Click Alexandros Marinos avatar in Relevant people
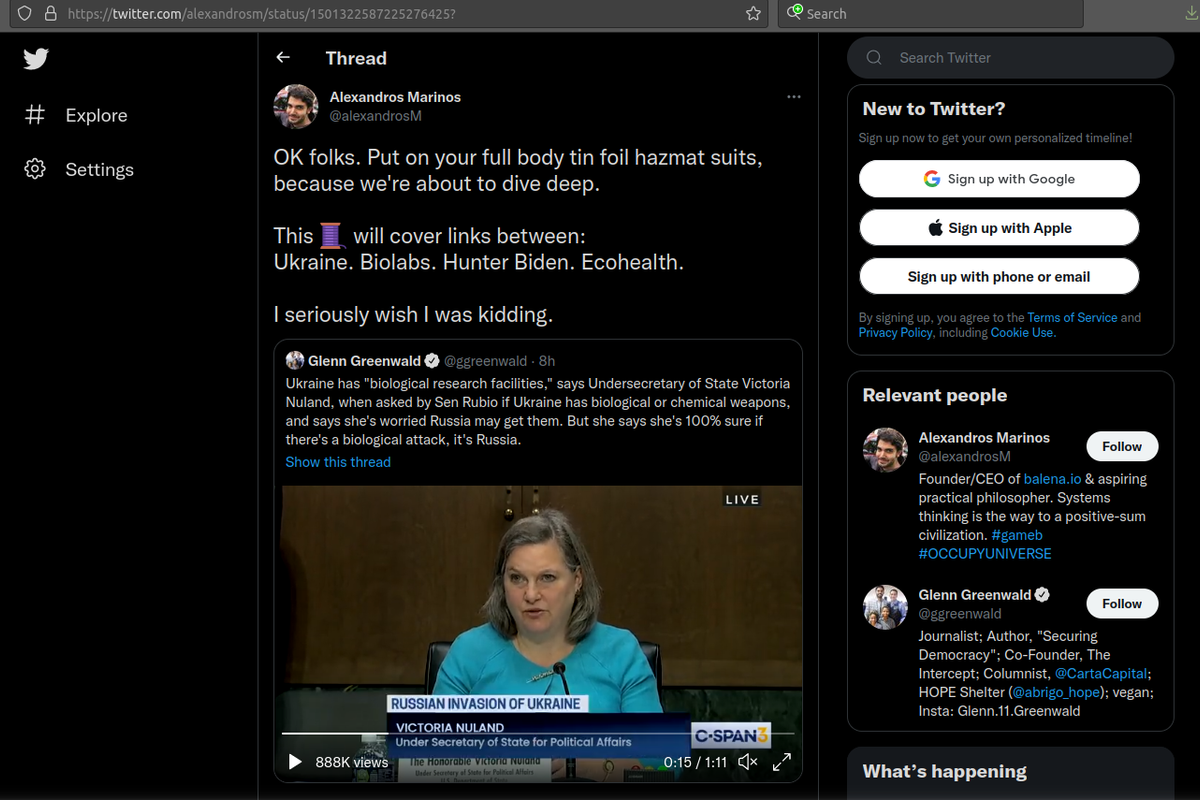The image size is (1200, 800). coord(885,450)
